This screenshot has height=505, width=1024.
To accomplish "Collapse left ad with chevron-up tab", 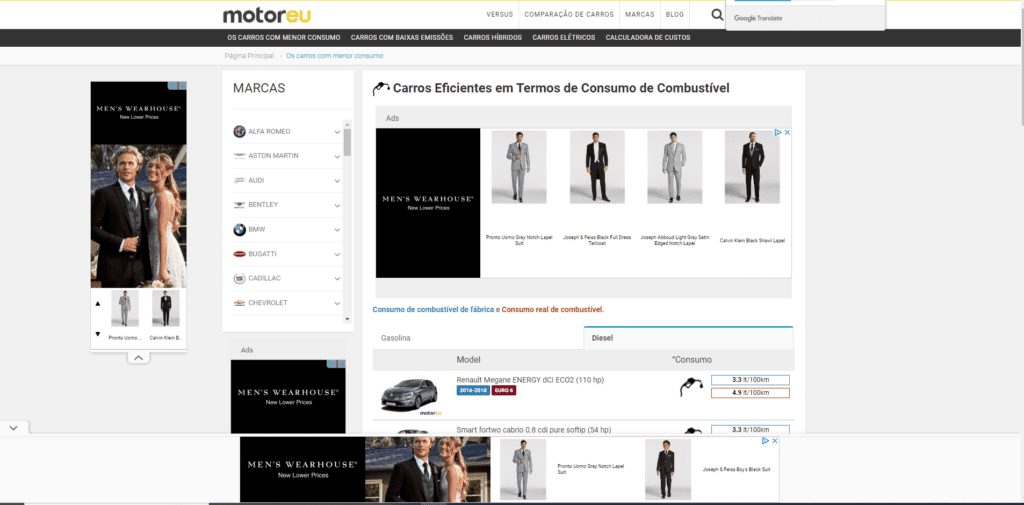I will coord(138,357).
